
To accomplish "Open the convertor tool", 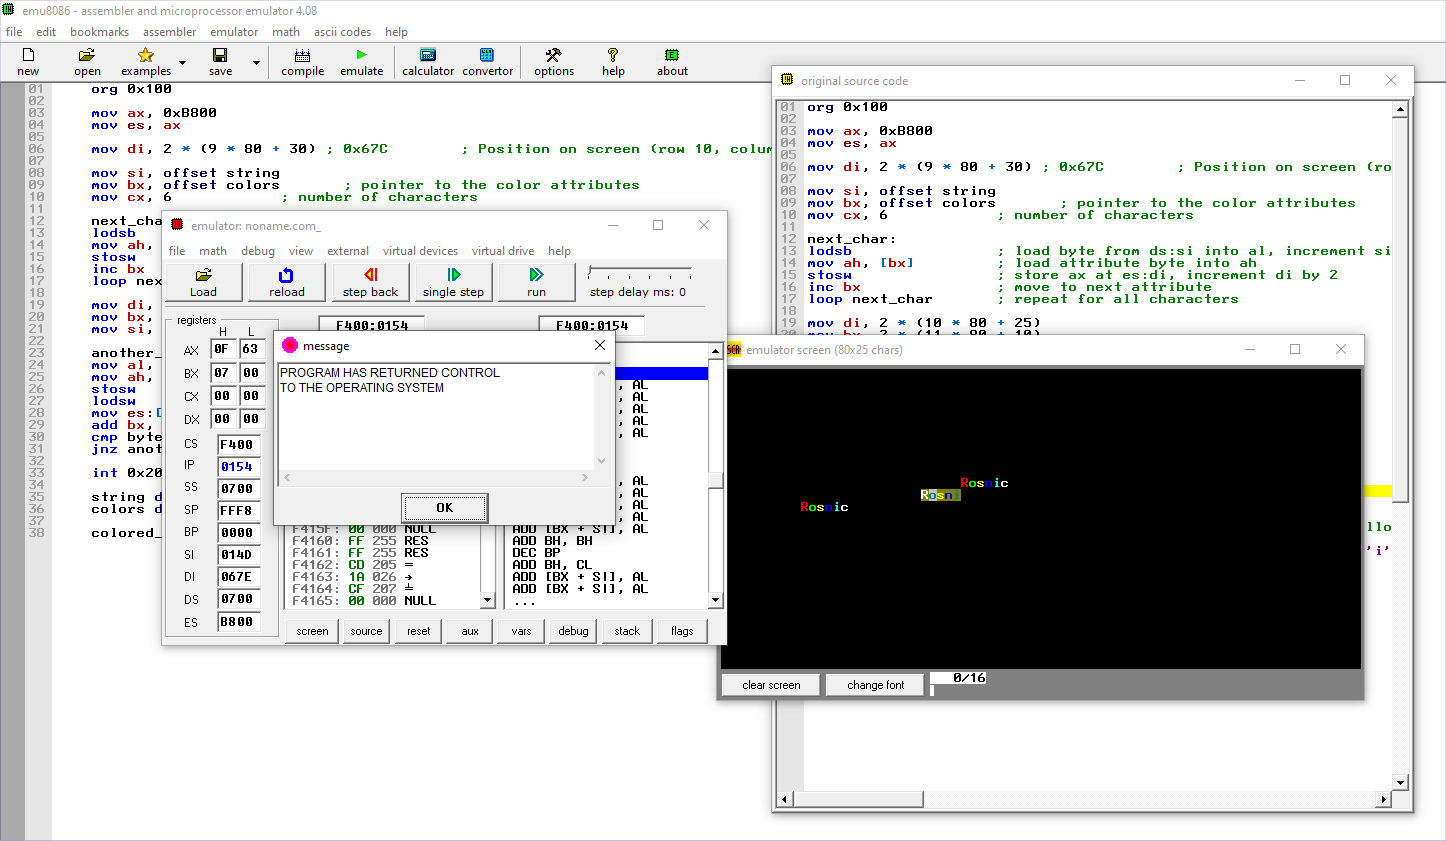I will click(487, 61).
